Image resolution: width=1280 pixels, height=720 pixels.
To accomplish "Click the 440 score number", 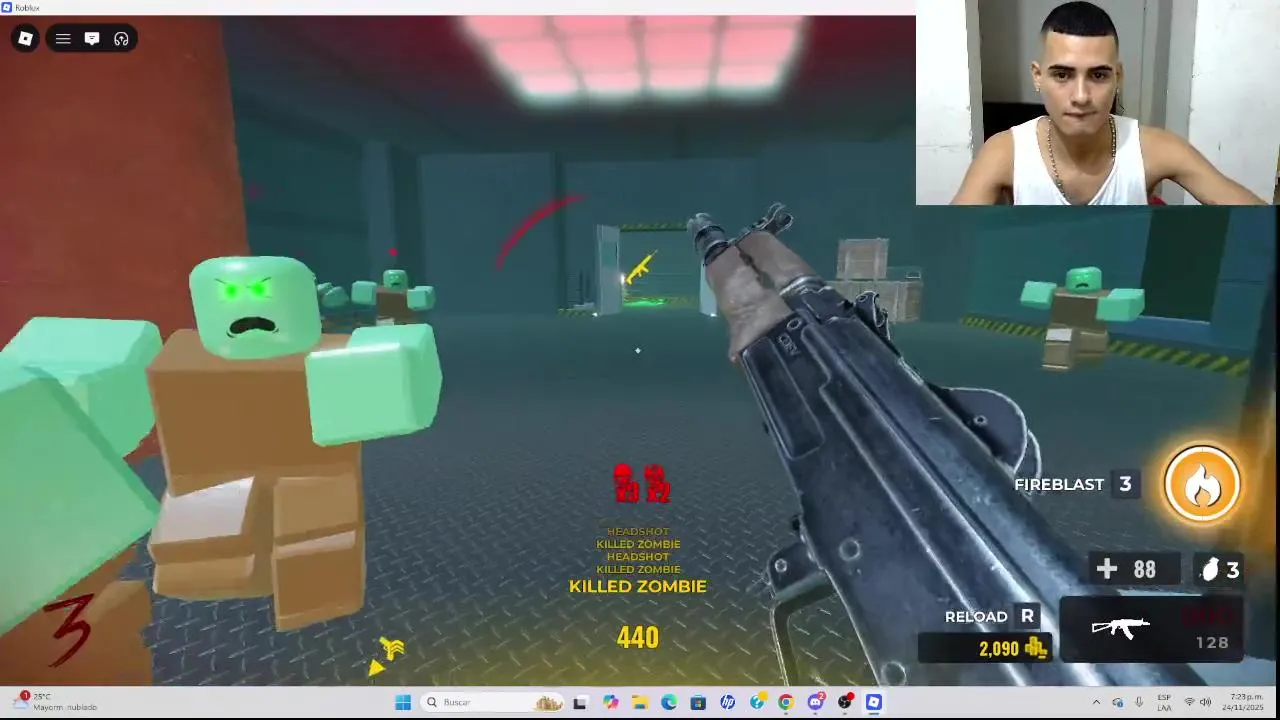I will click(638, 637).
